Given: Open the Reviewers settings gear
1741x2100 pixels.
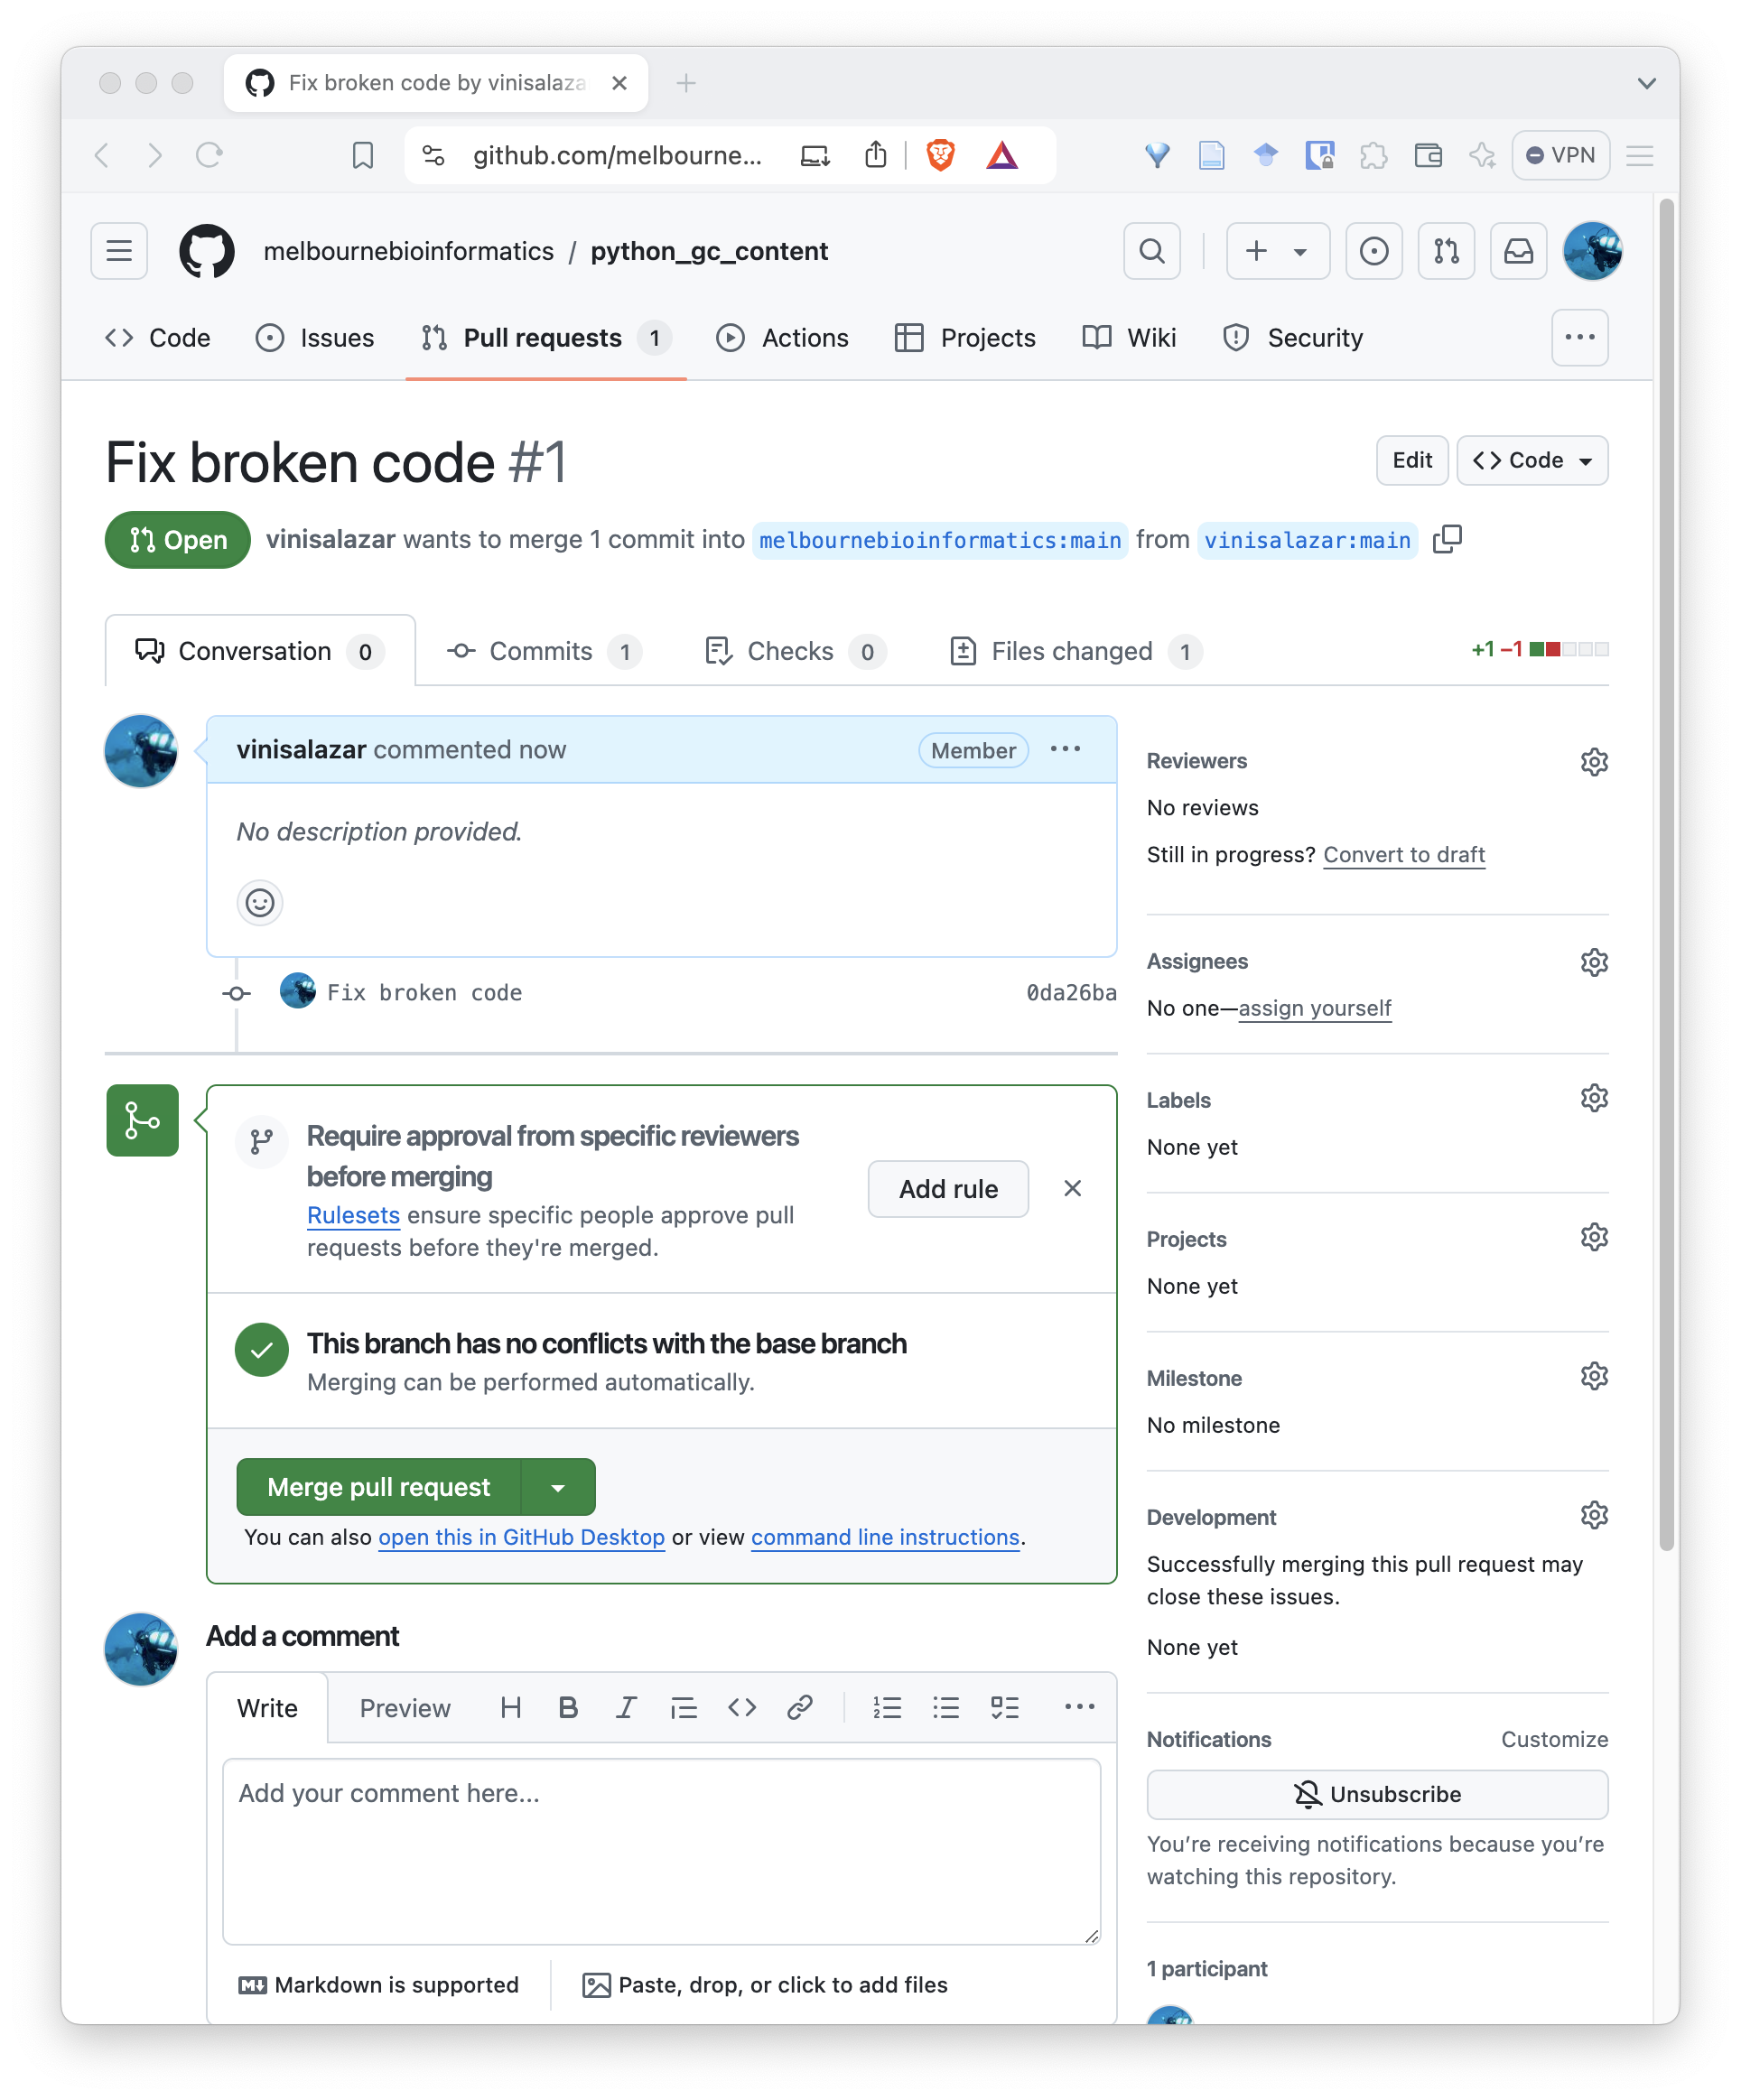Looking at the screenshot, I should 1593,762.
